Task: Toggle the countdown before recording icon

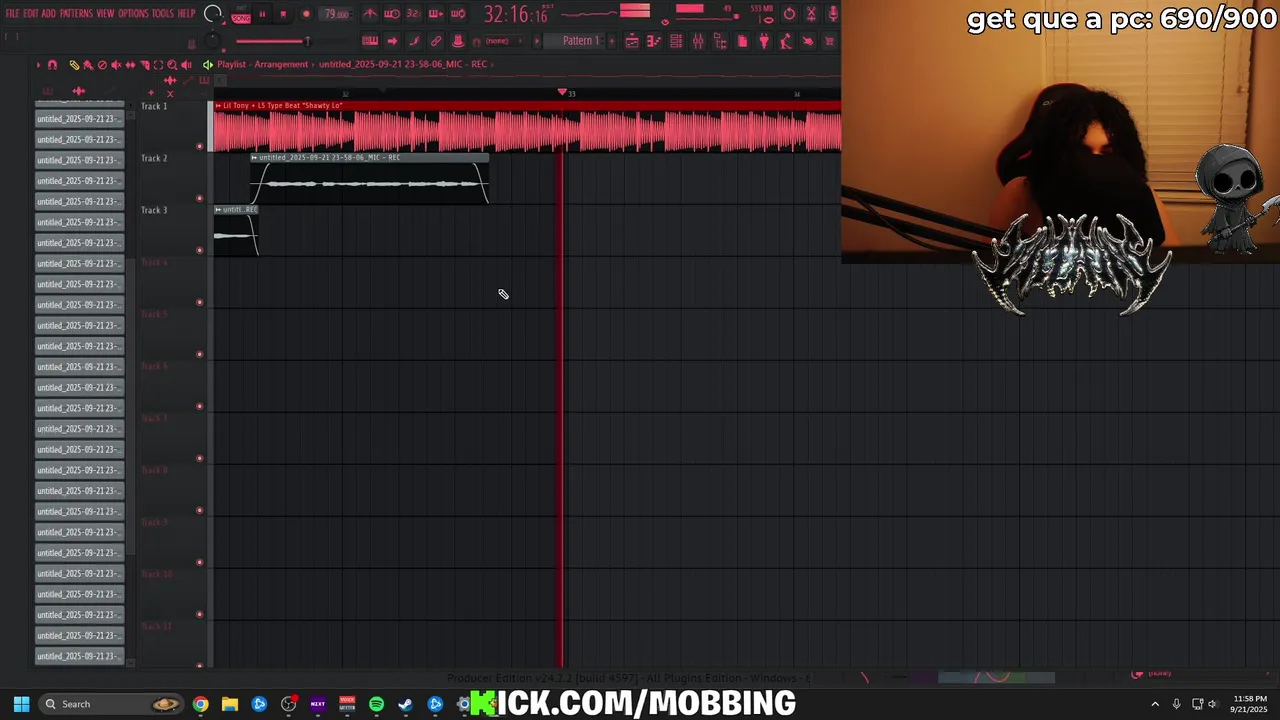Action: pyautogui.click(x=412, y=14)
